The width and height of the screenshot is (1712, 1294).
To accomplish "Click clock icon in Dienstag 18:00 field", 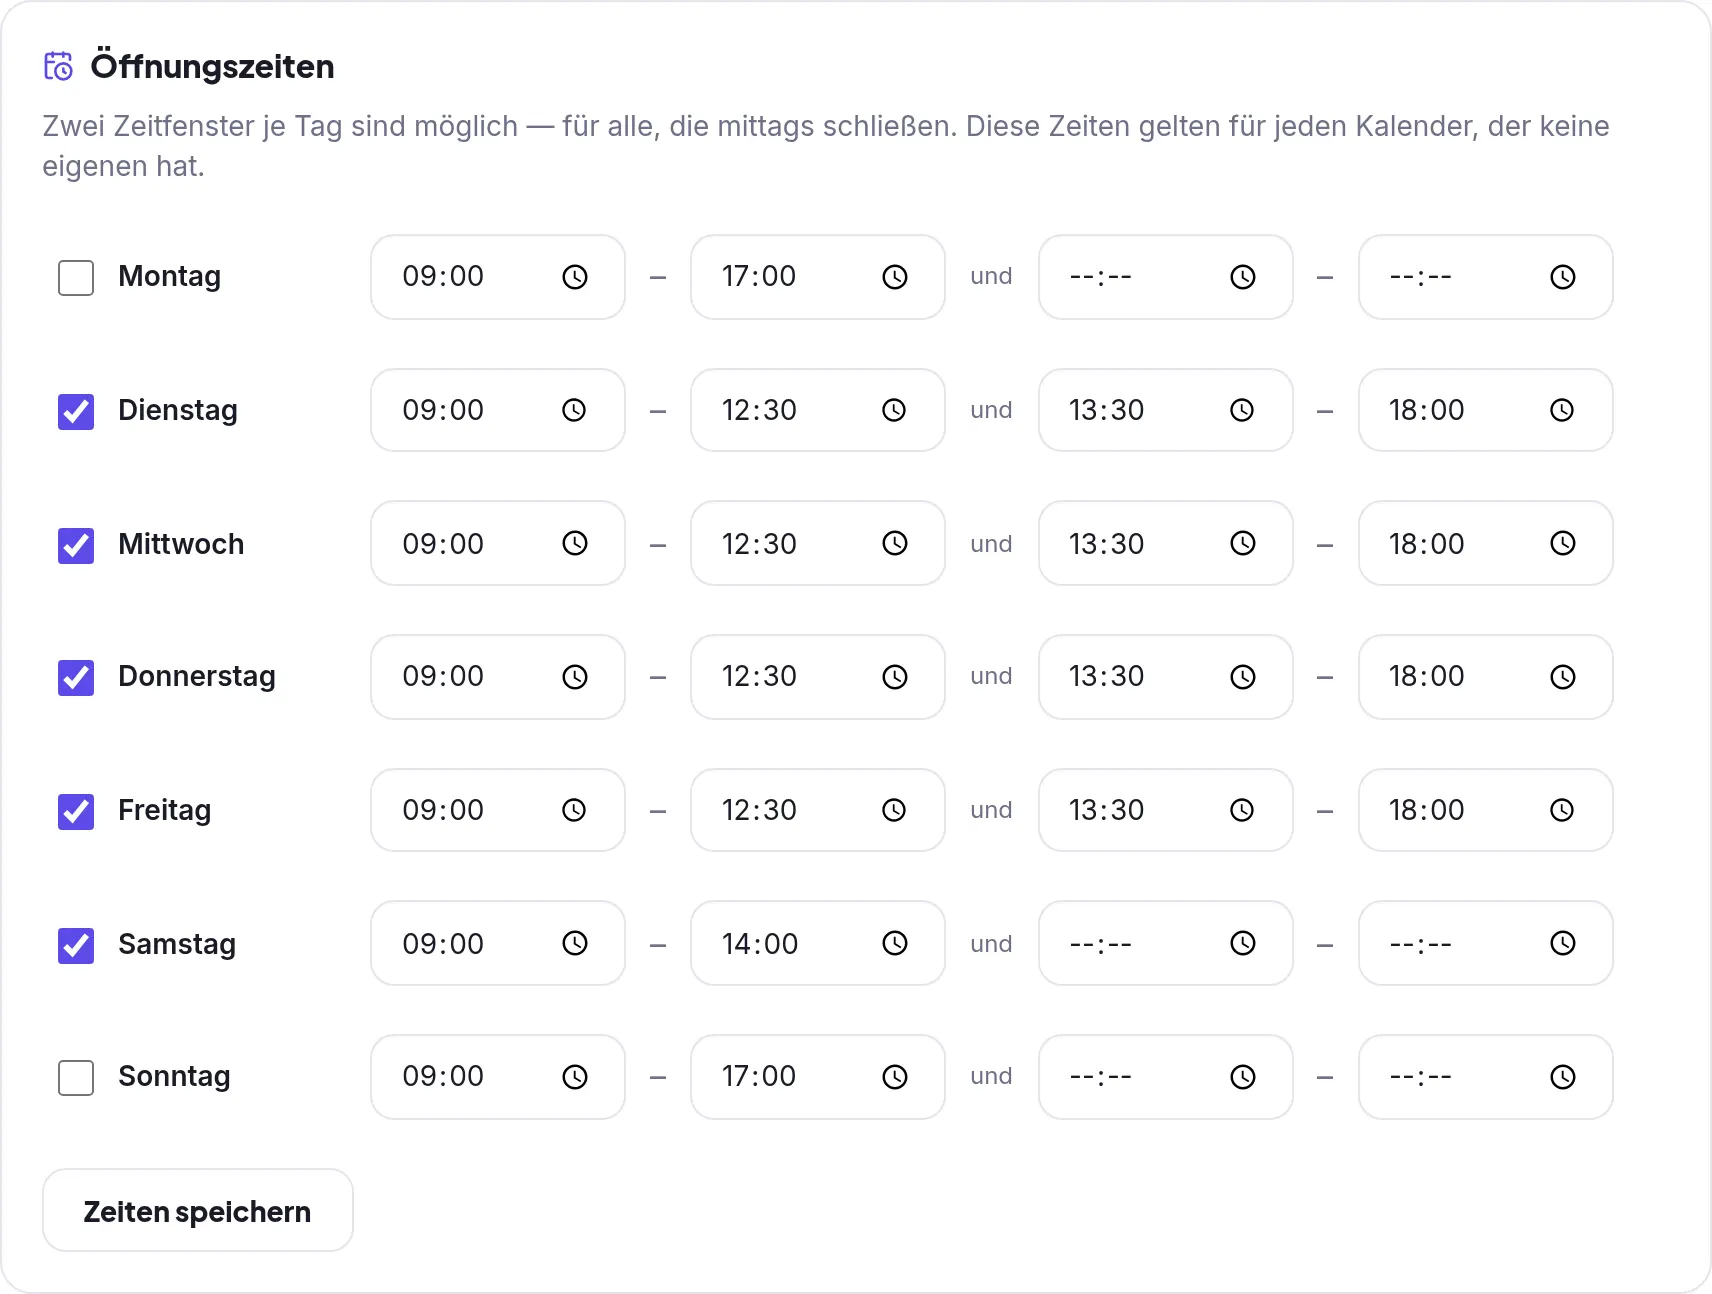I will click(x=1562, y=410).
